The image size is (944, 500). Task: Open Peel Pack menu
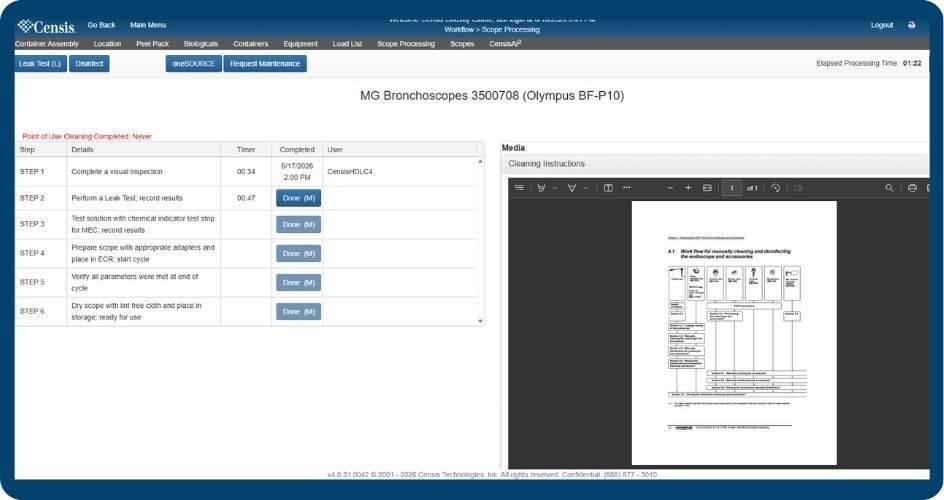click(152, 44)
